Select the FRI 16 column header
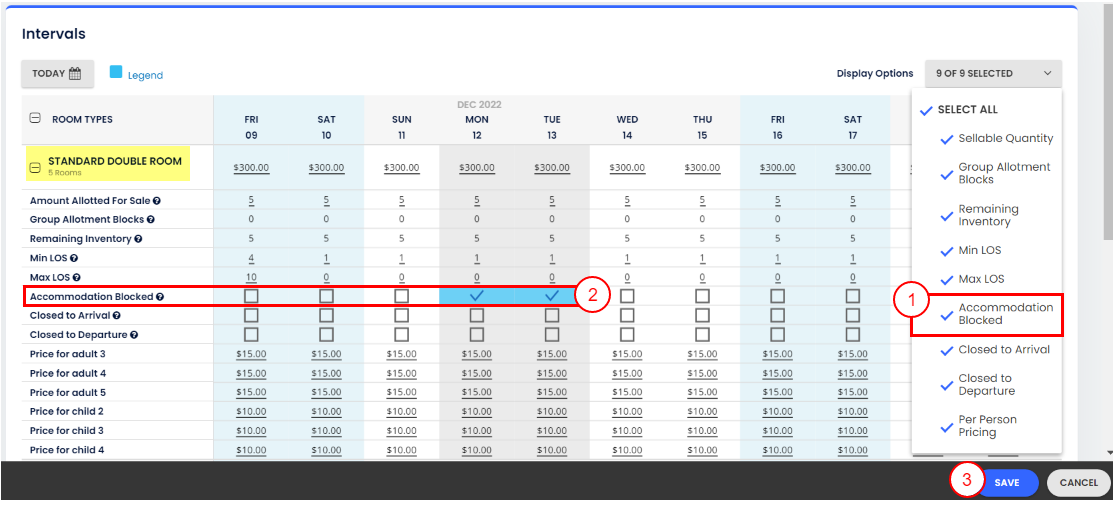 (x=777, y=127)
